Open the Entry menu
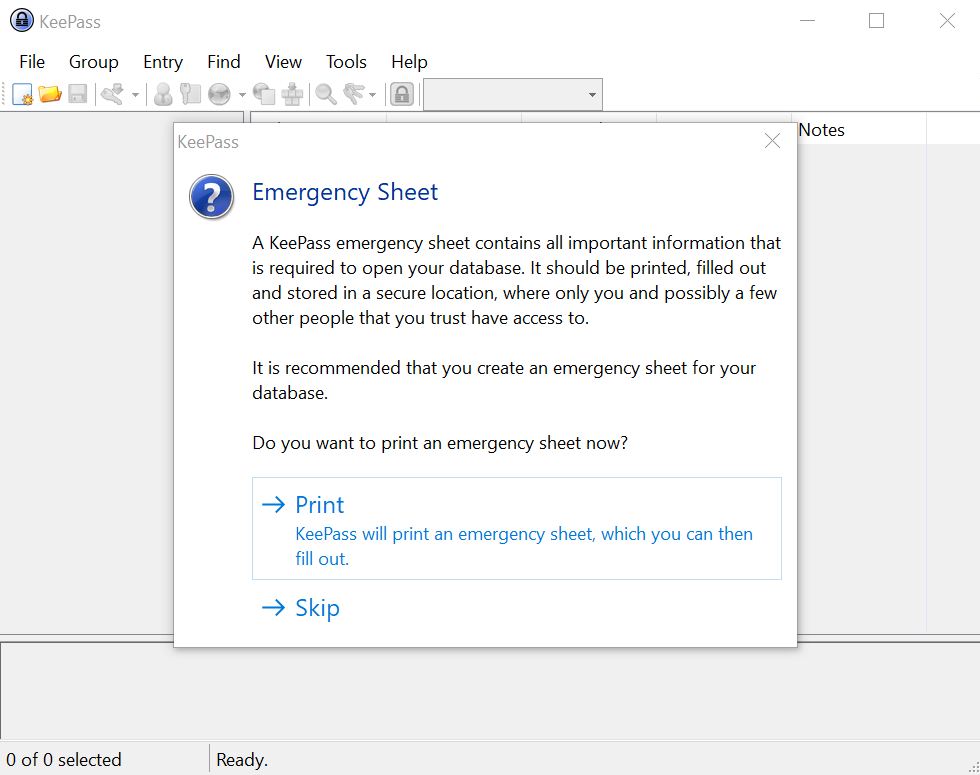Image resolution: width=980 pixels, height=775 pixels. pyautogui.click(x=162, y=62)
